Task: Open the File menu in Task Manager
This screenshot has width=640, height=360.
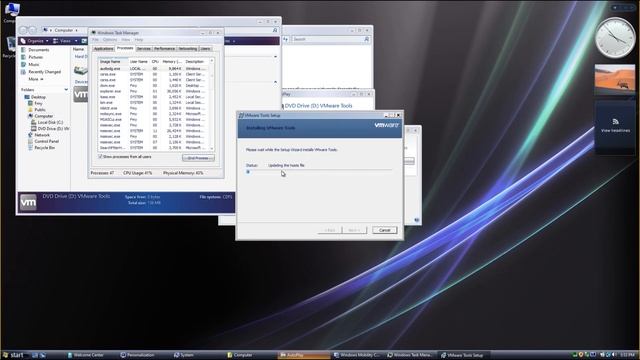Action: point(96,40)
